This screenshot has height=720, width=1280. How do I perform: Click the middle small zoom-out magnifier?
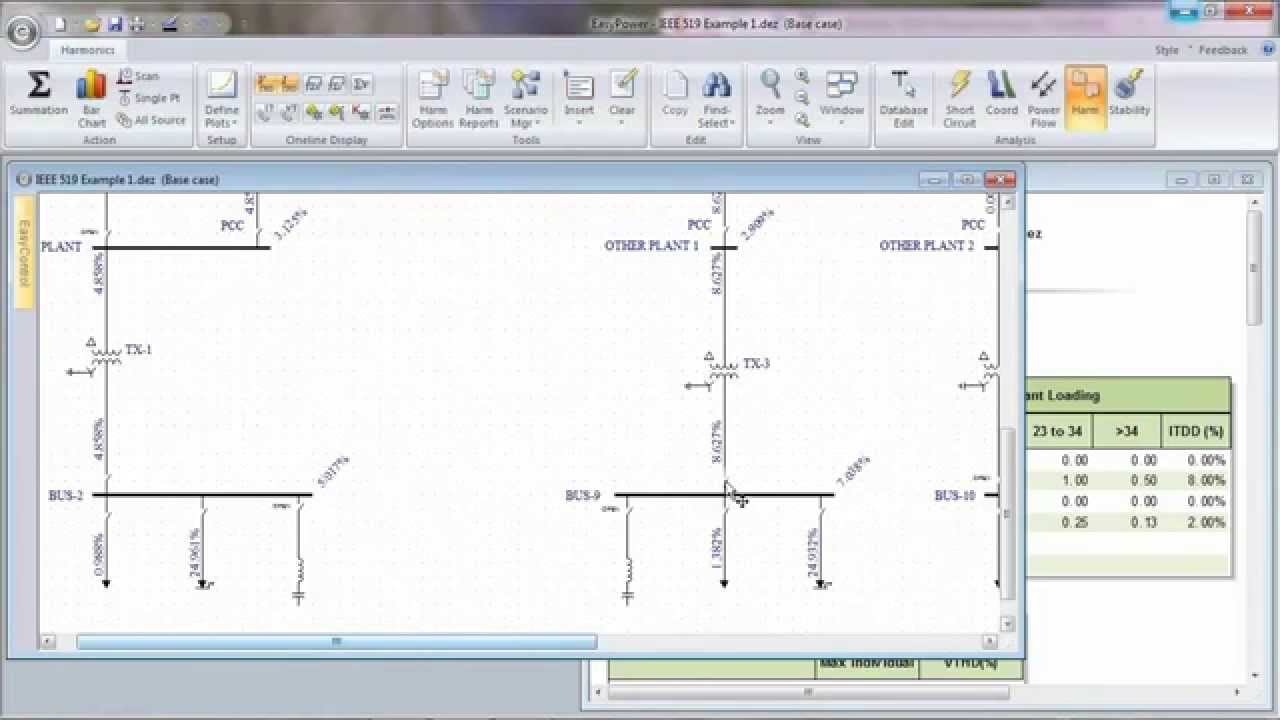click(802, 98)
